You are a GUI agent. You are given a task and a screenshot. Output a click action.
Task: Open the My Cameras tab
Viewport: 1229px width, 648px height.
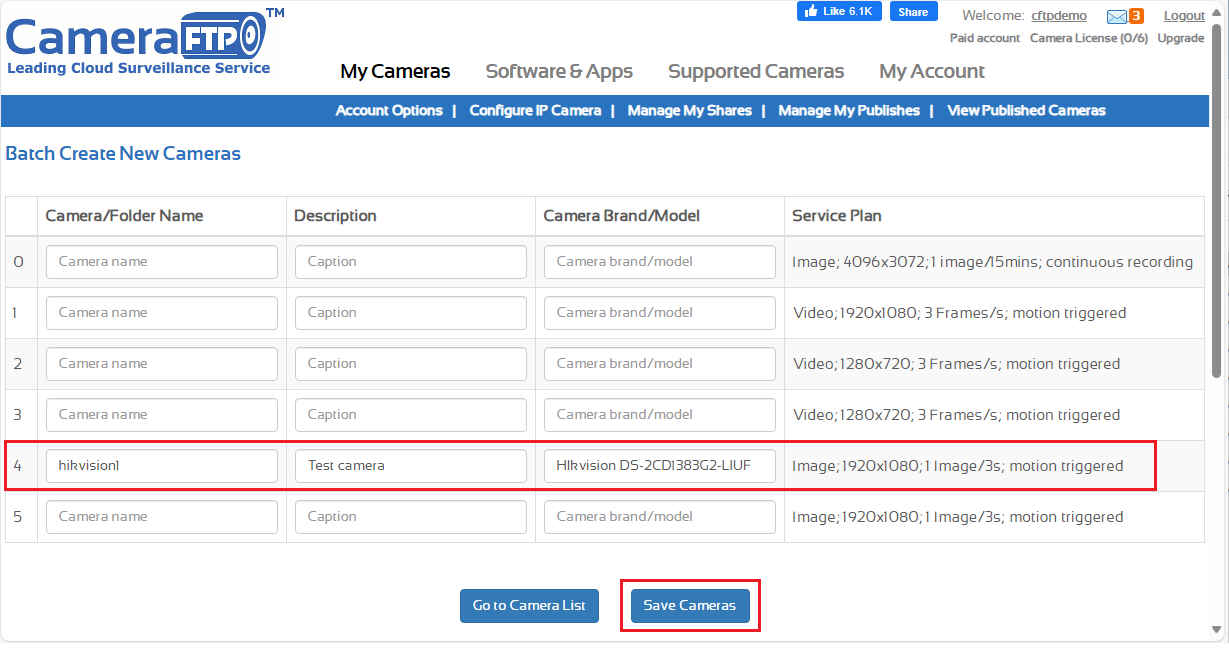tap(395, 71)
